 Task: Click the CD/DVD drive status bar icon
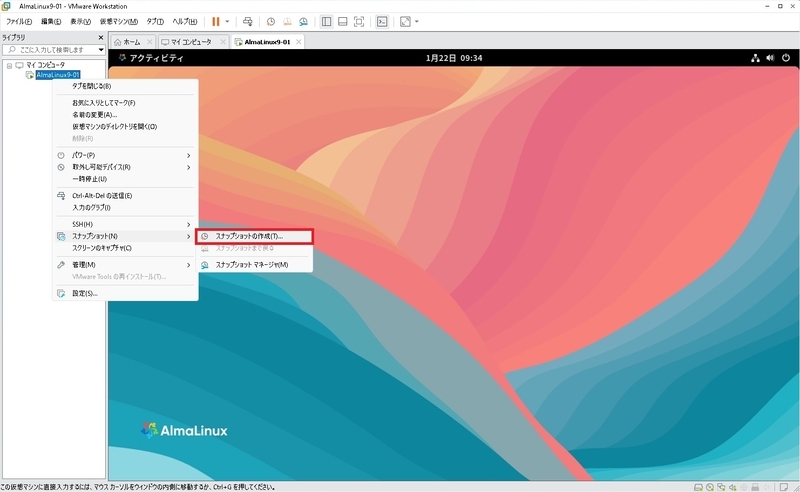[710, 487]
